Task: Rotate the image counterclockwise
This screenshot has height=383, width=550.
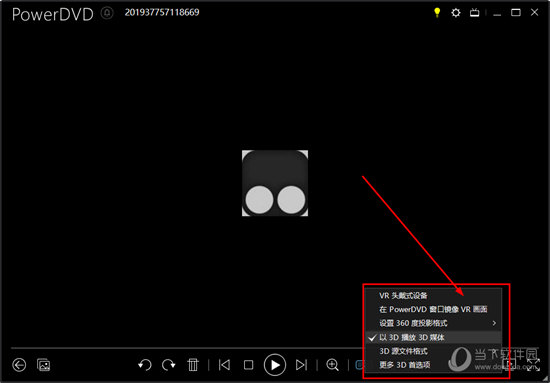Action: click(x=145, y=365)
